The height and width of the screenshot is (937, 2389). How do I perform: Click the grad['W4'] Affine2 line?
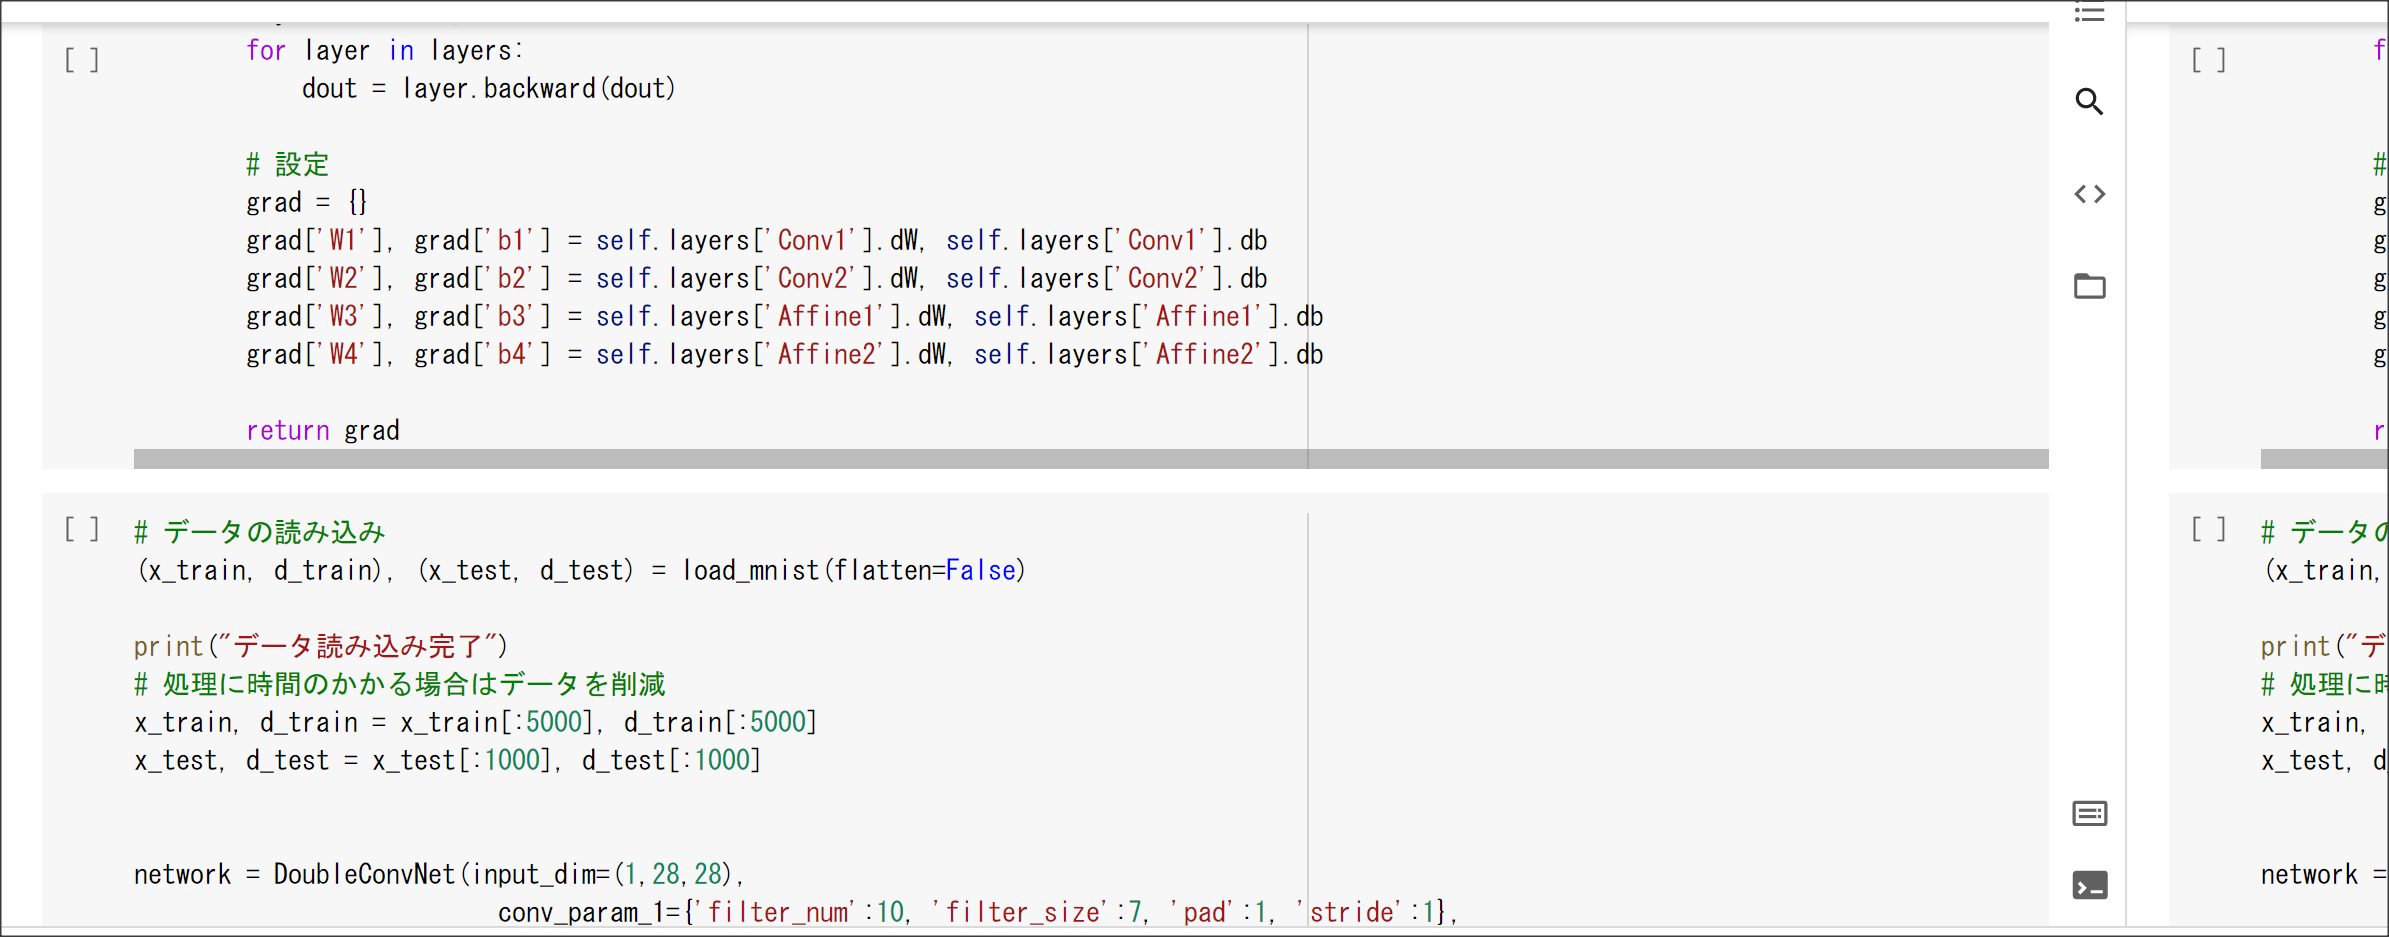[785, 355]
